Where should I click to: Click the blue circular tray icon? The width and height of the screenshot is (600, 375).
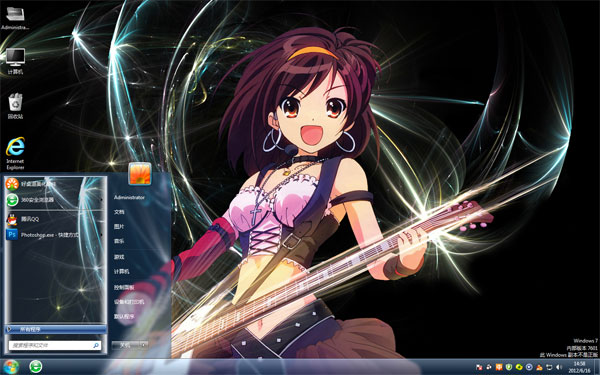(529, 367)
